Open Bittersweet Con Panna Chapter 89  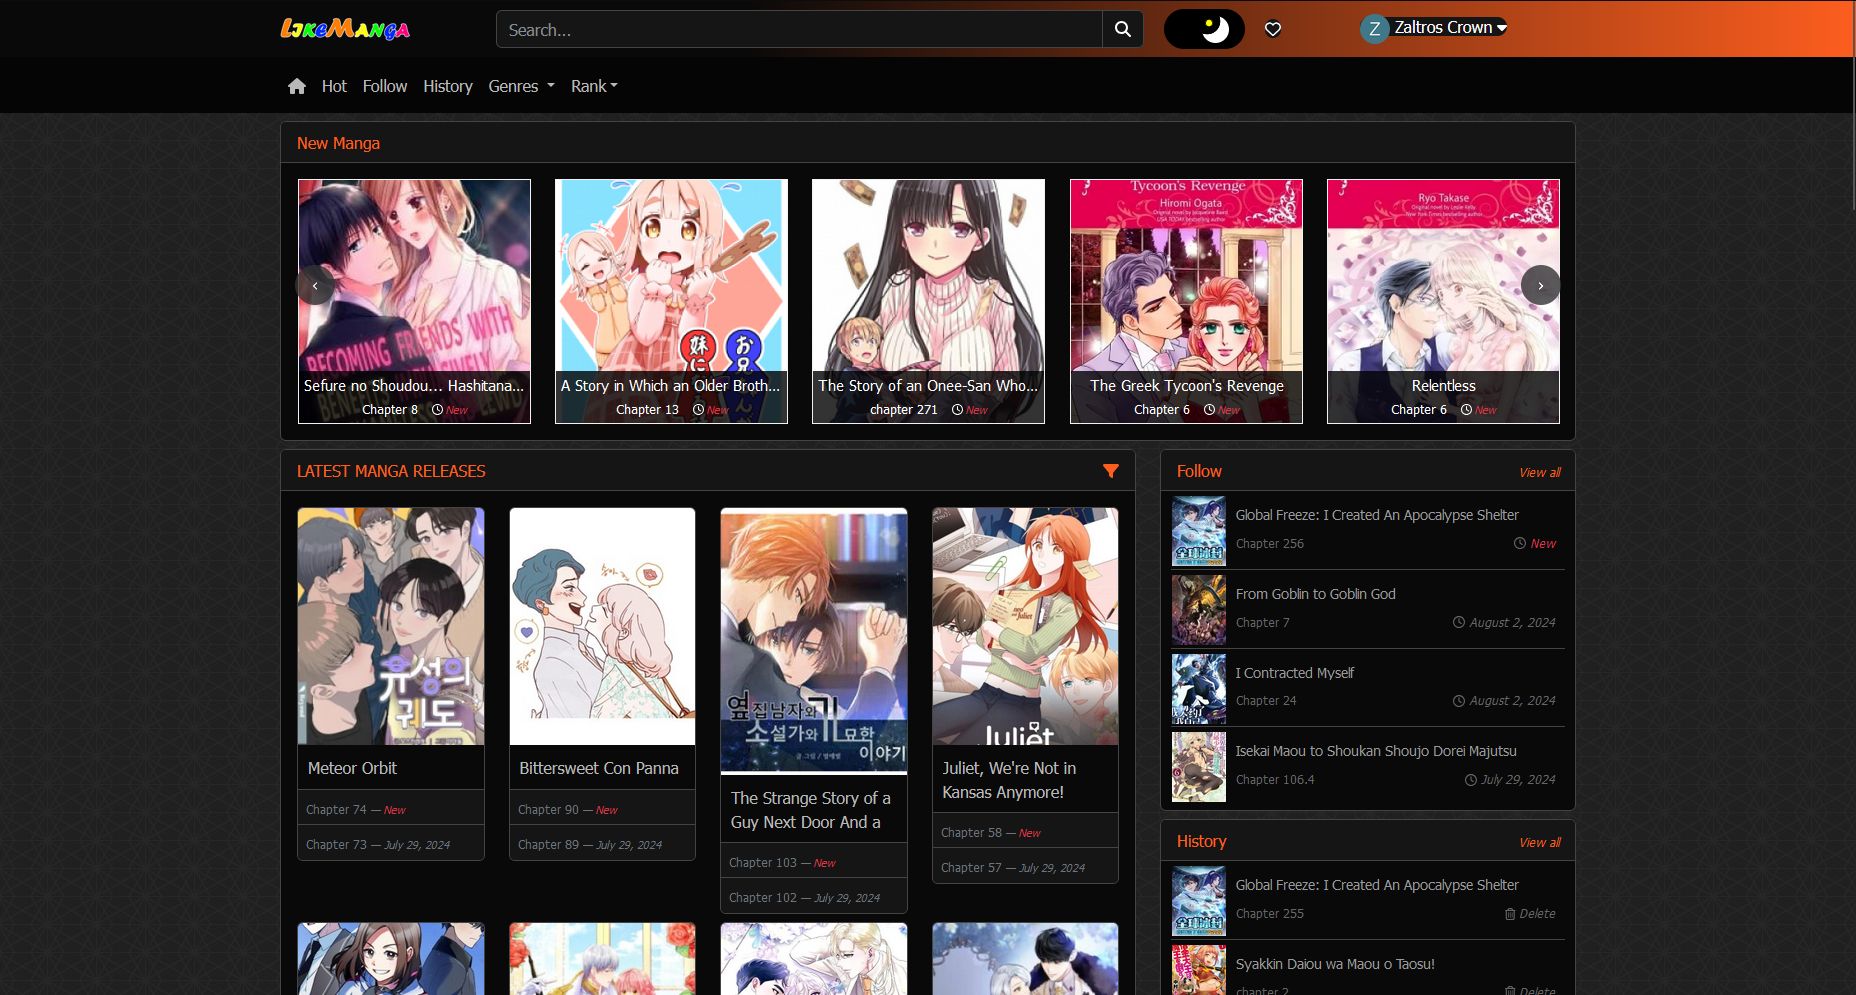pos(548,844)
